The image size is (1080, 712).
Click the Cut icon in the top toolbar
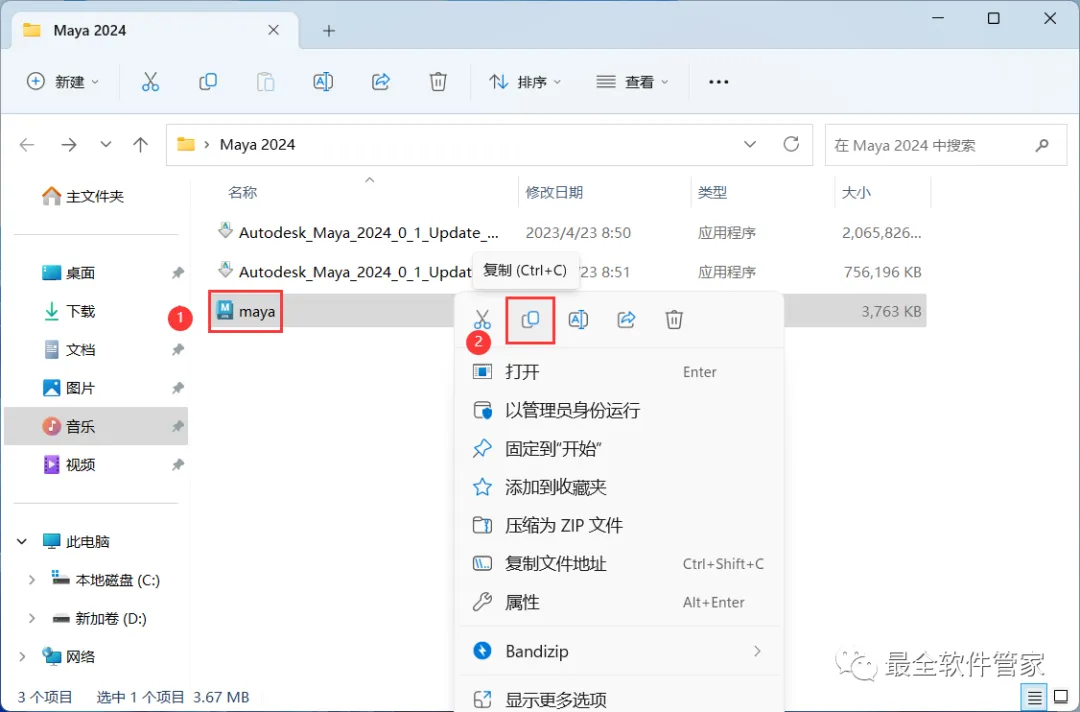coord(150,82)
